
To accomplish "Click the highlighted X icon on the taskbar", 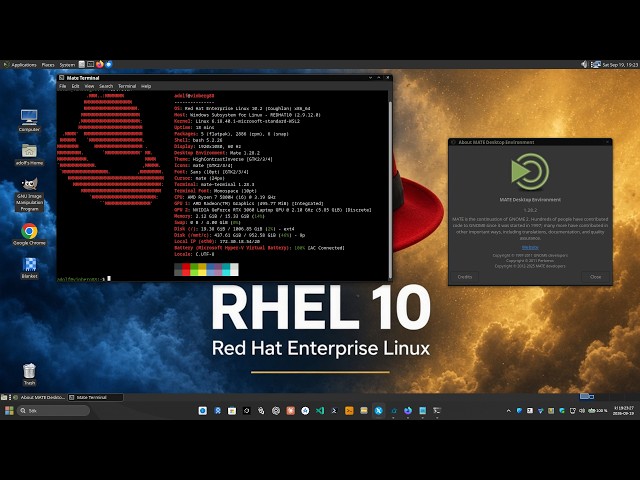I will [378, 411].
